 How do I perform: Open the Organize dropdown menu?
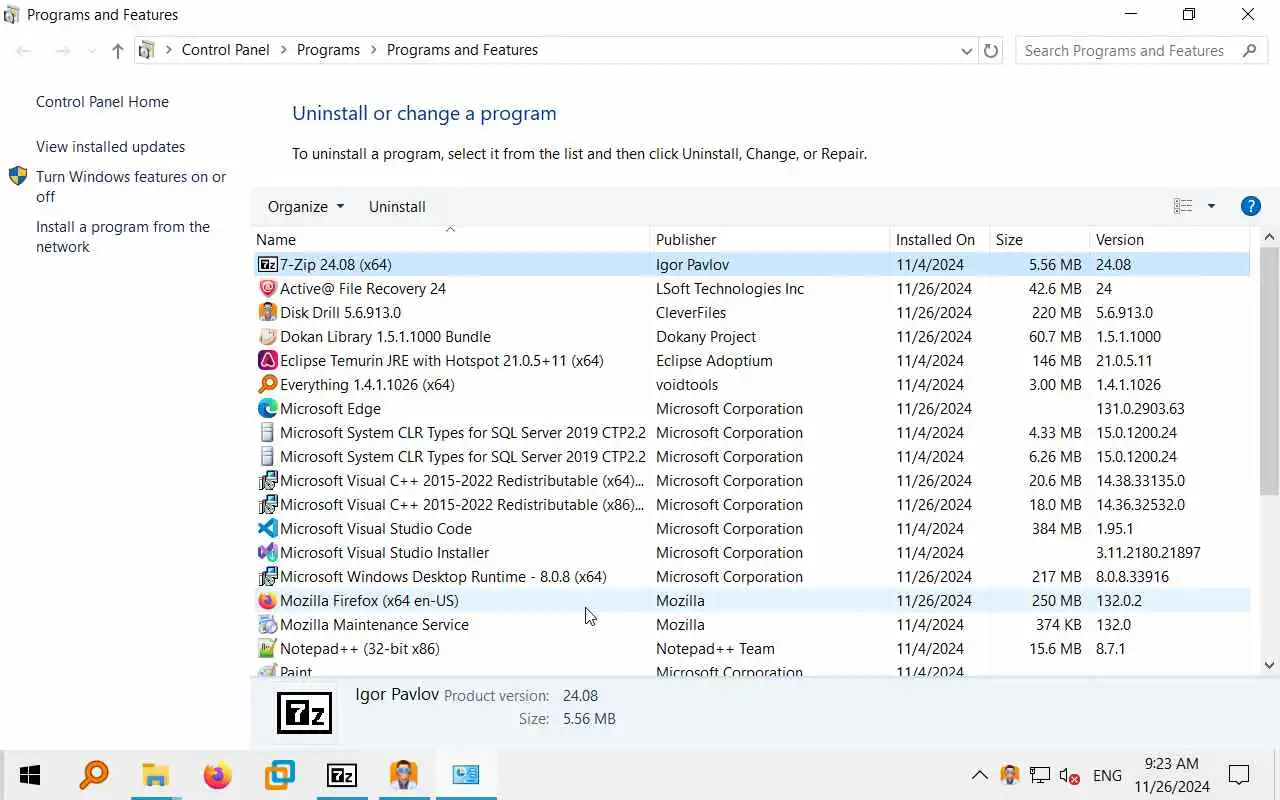tap(306, 206)
